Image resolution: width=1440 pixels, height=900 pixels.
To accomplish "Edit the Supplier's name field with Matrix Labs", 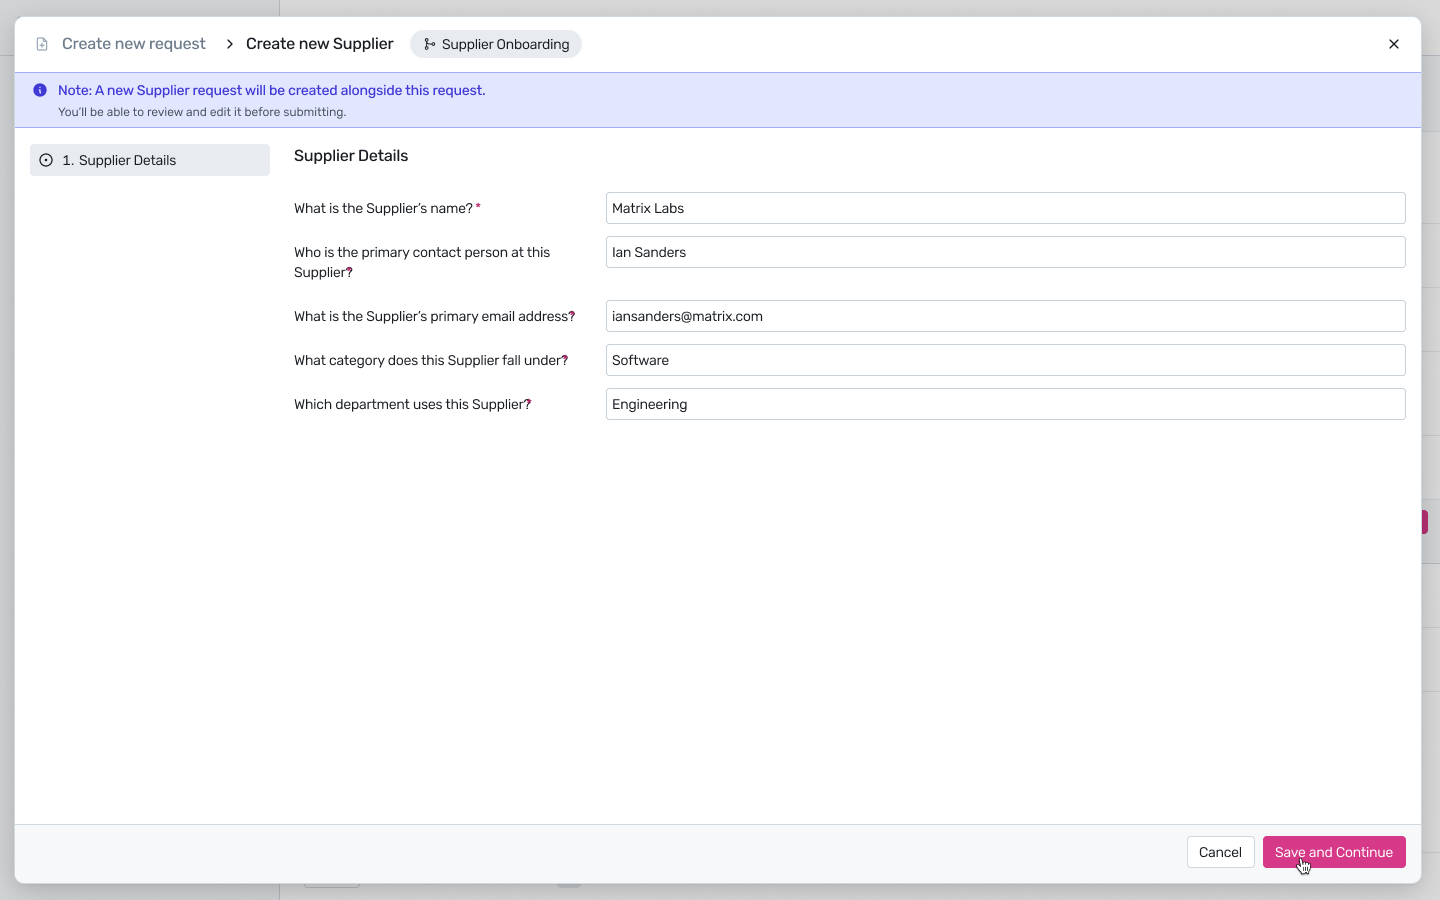I will (x=1006, y=208).
